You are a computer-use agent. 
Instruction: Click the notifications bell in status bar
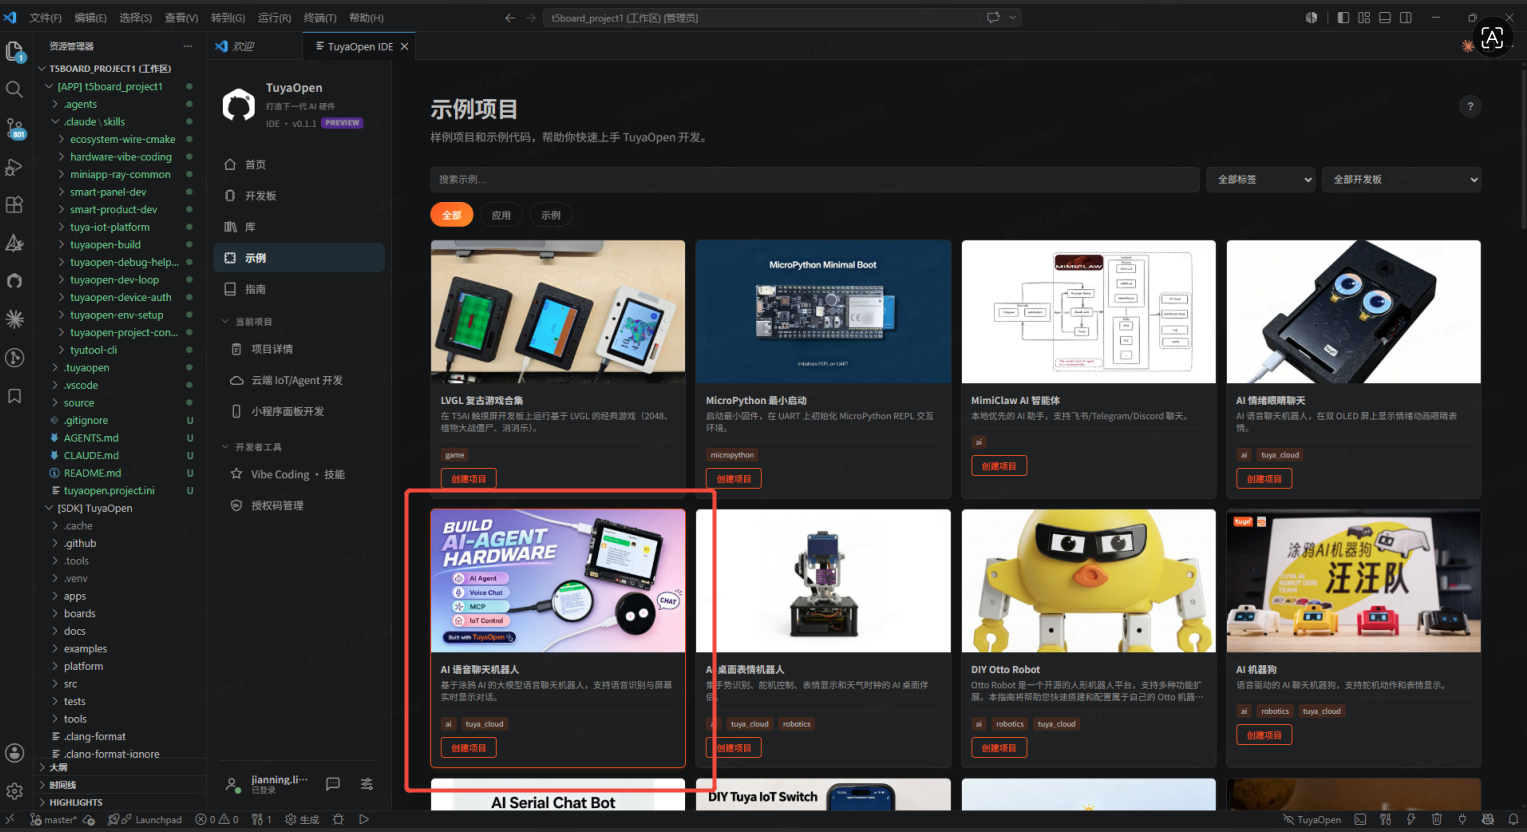tap(1514, 819)
